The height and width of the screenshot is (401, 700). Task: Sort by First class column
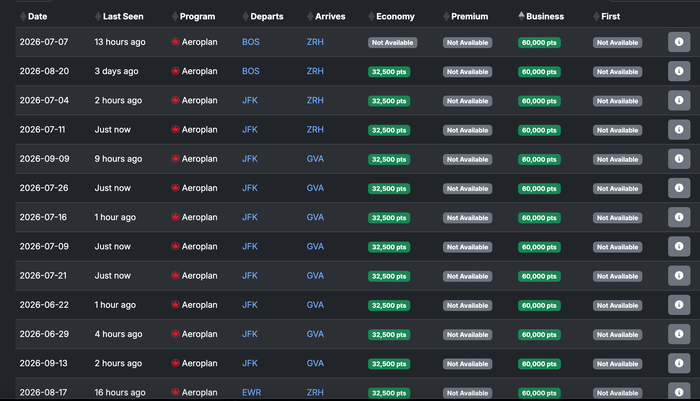pyautogui.click(x=607, y=17)
